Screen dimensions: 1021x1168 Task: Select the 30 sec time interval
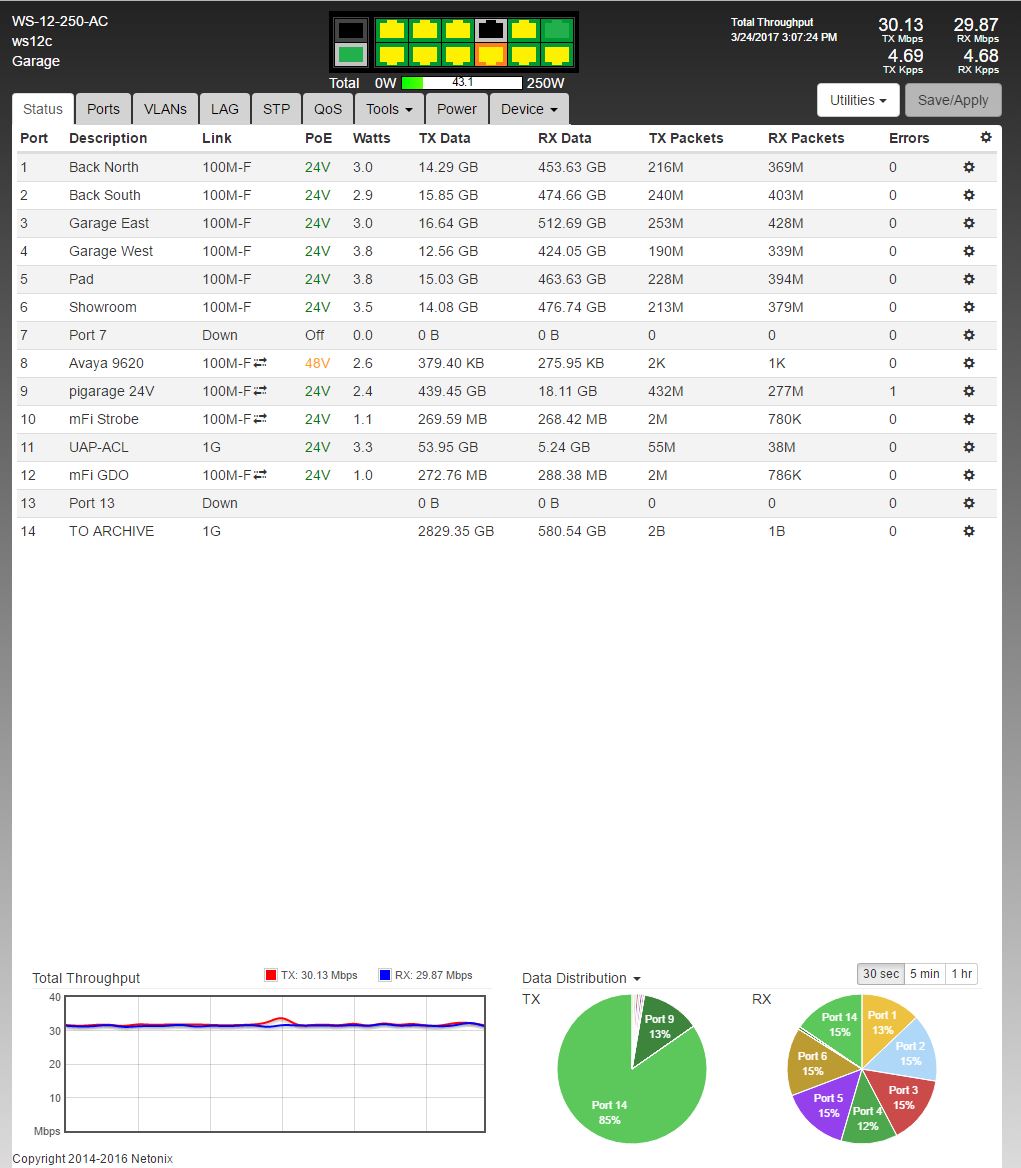click(x=881, y=973)
